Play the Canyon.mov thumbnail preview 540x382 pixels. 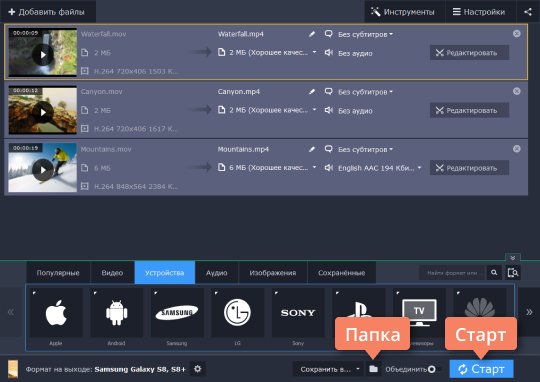click(43, 112)
